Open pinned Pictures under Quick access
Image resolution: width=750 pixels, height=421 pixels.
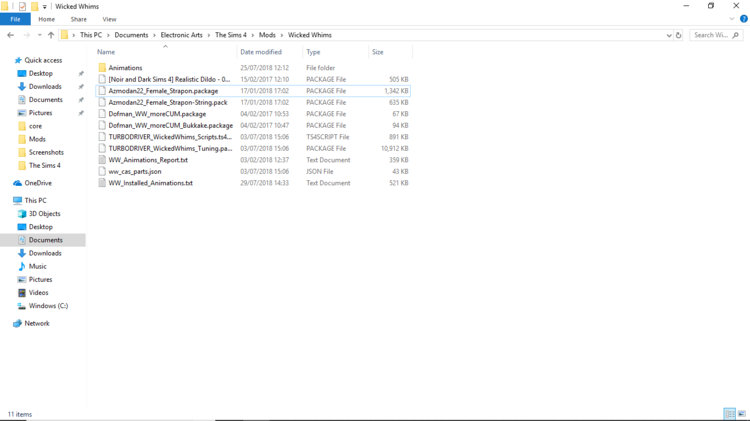click(40, 113)
